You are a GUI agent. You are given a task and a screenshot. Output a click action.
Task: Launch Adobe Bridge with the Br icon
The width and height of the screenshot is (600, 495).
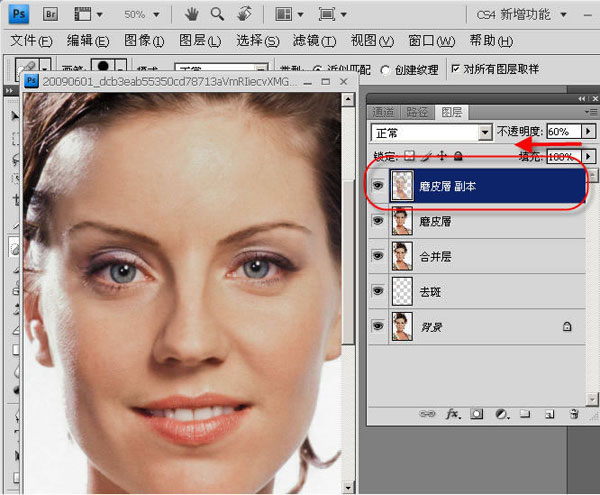50,15
